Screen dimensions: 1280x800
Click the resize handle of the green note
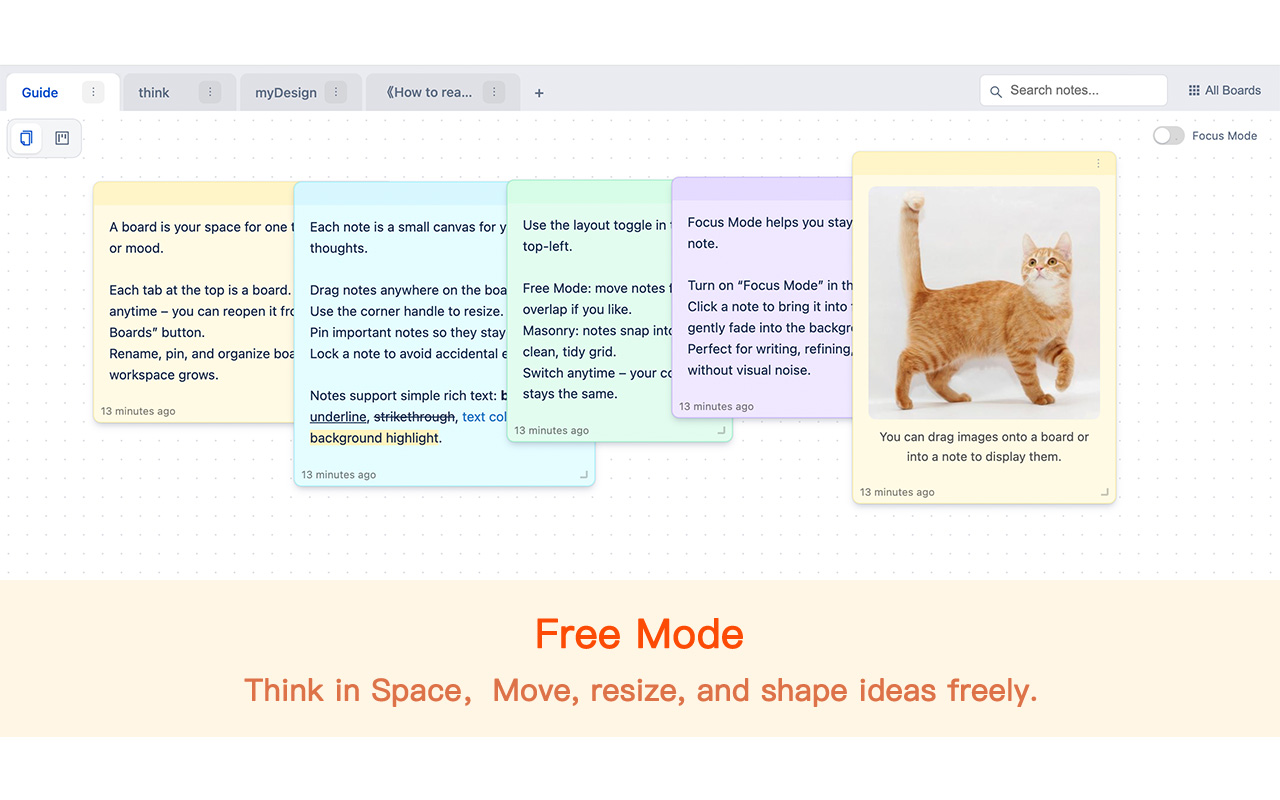[722, 431]
